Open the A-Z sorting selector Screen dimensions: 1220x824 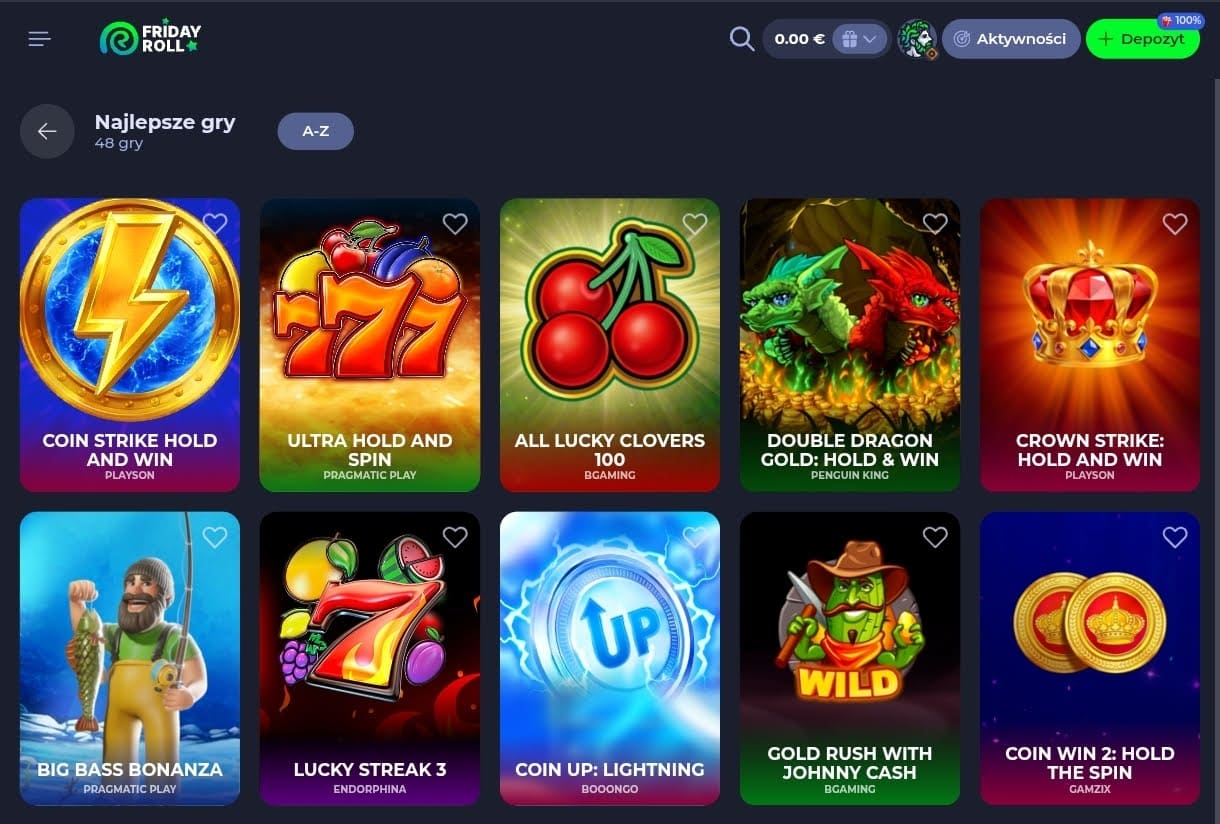click(x=315, y=131)
